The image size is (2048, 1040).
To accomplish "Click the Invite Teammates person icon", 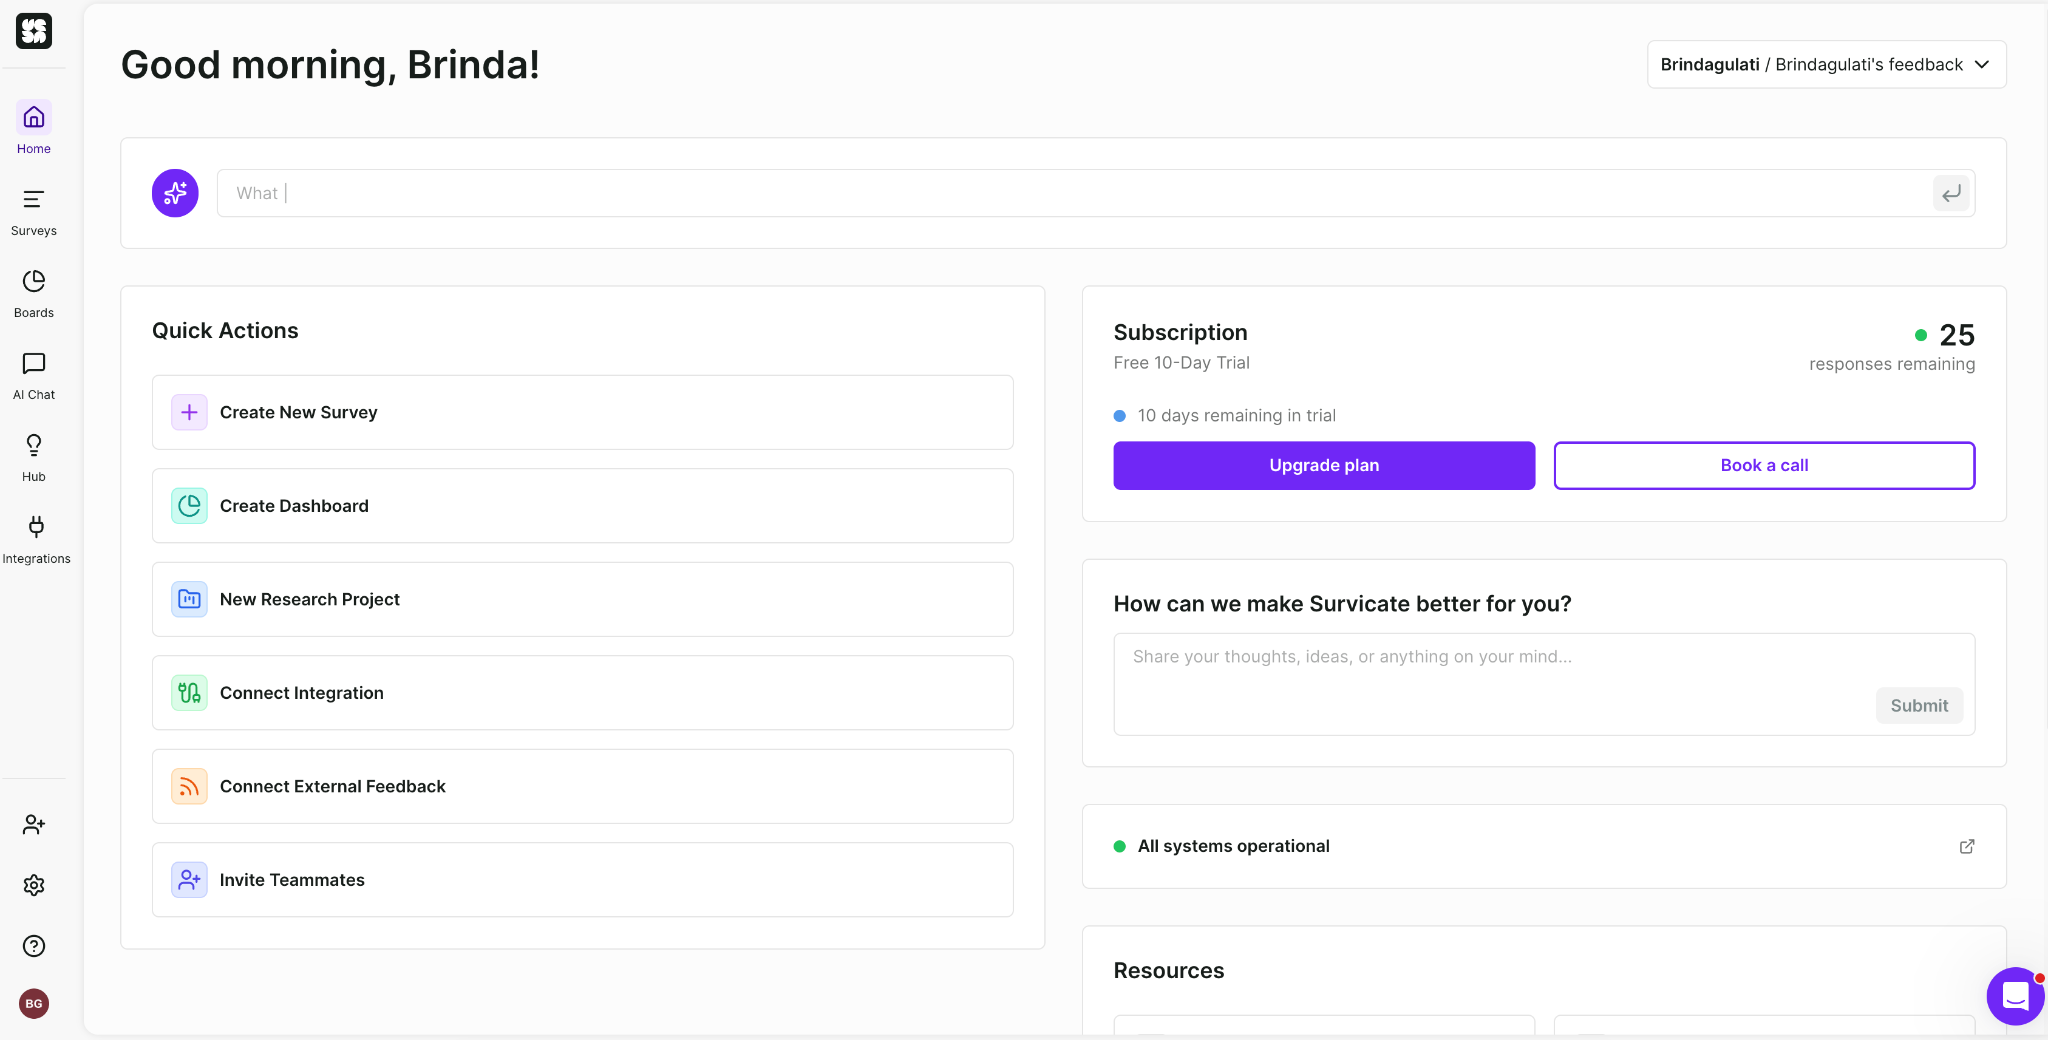I will tap(189, 880).
